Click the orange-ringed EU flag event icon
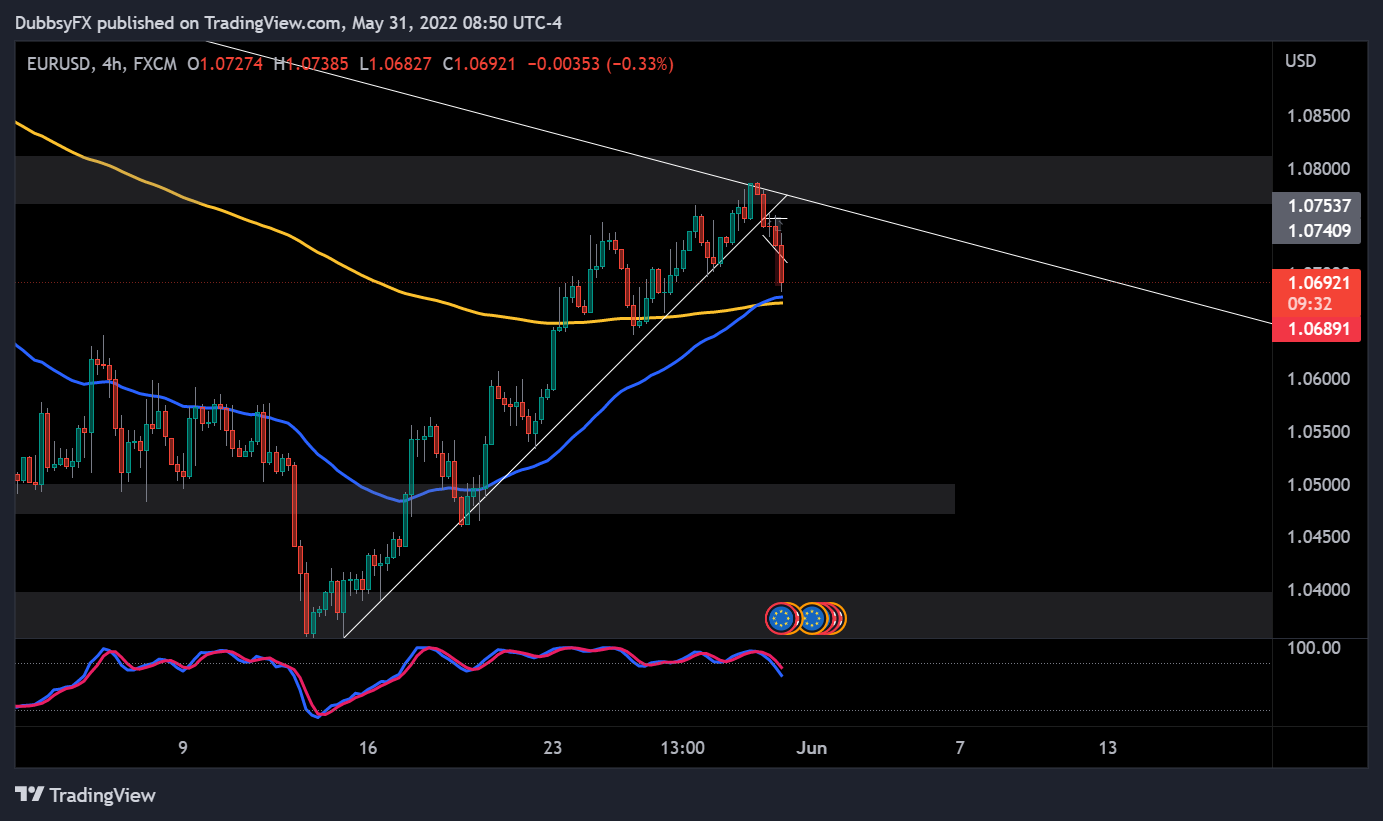The image size is (1383, 821). tap(814, 619)
